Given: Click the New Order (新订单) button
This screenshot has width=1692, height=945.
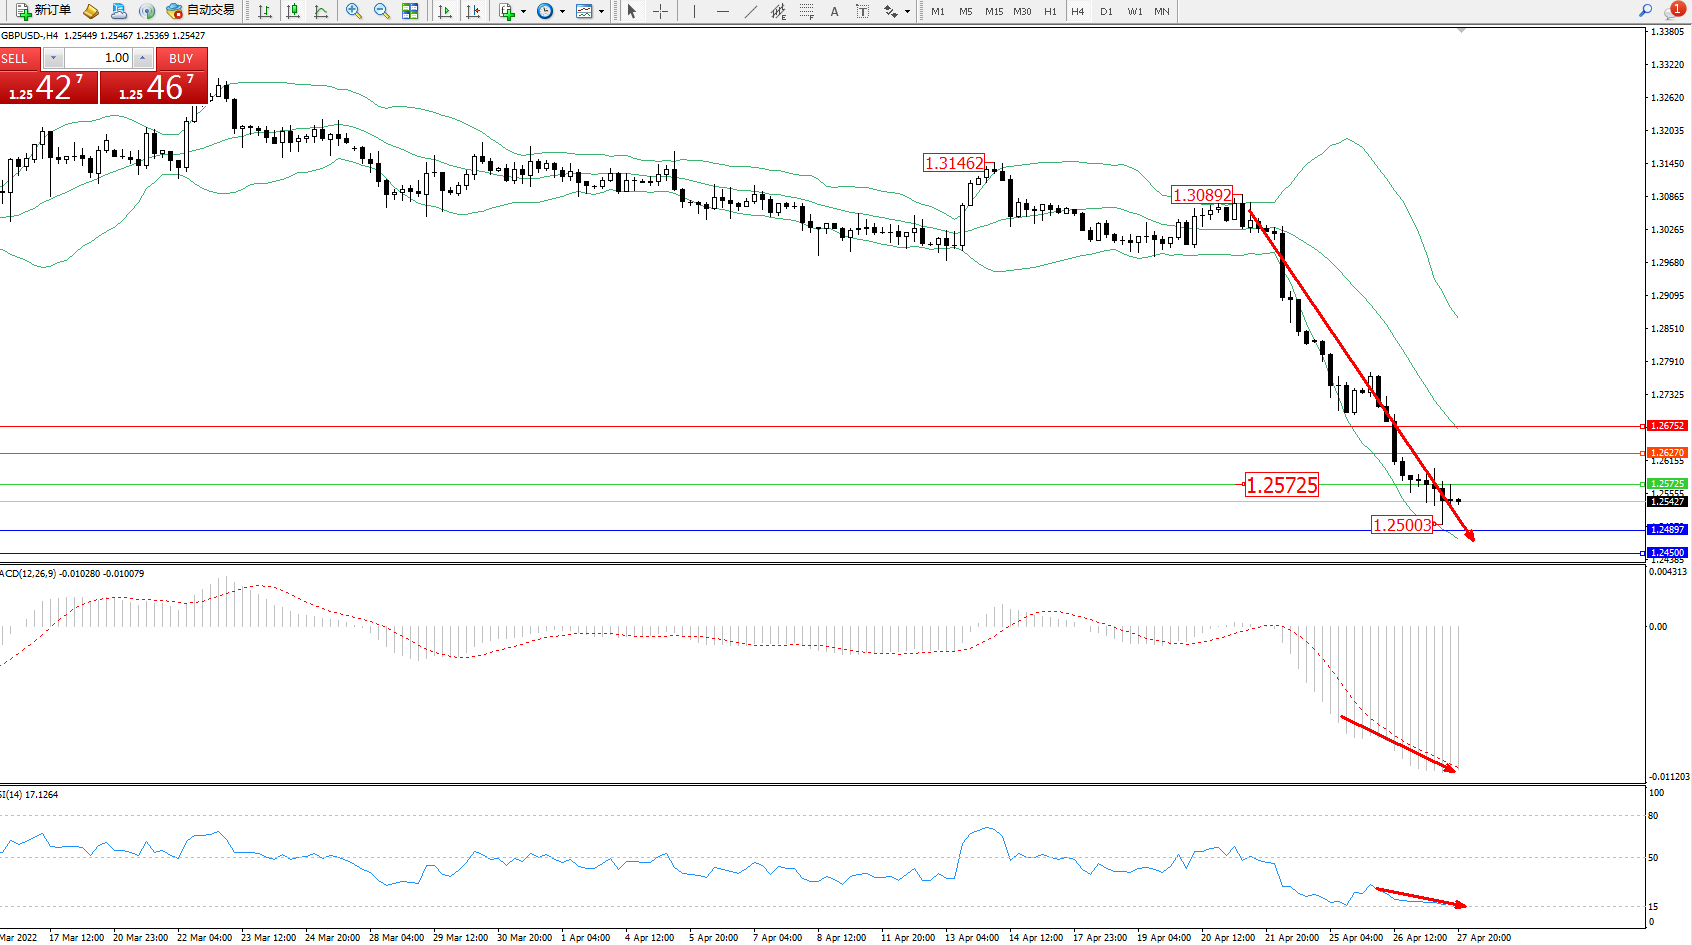Looking at the screenshot, I should [x=43, y=11].
